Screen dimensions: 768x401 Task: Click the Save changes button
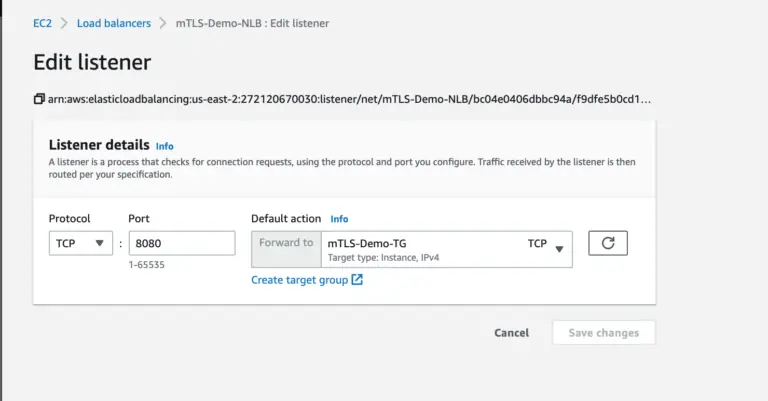pos(603,333)
